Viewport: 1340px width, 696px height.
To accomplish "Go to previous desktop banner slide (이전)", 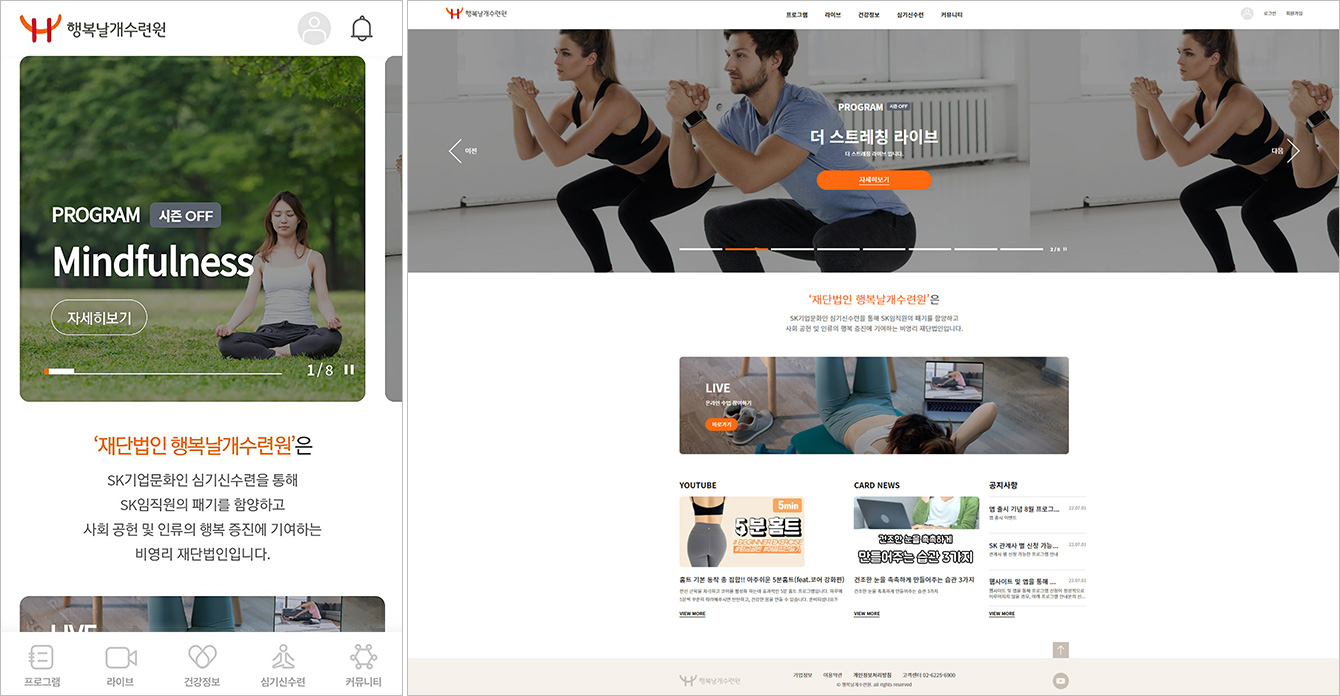I will coord(456,151).
